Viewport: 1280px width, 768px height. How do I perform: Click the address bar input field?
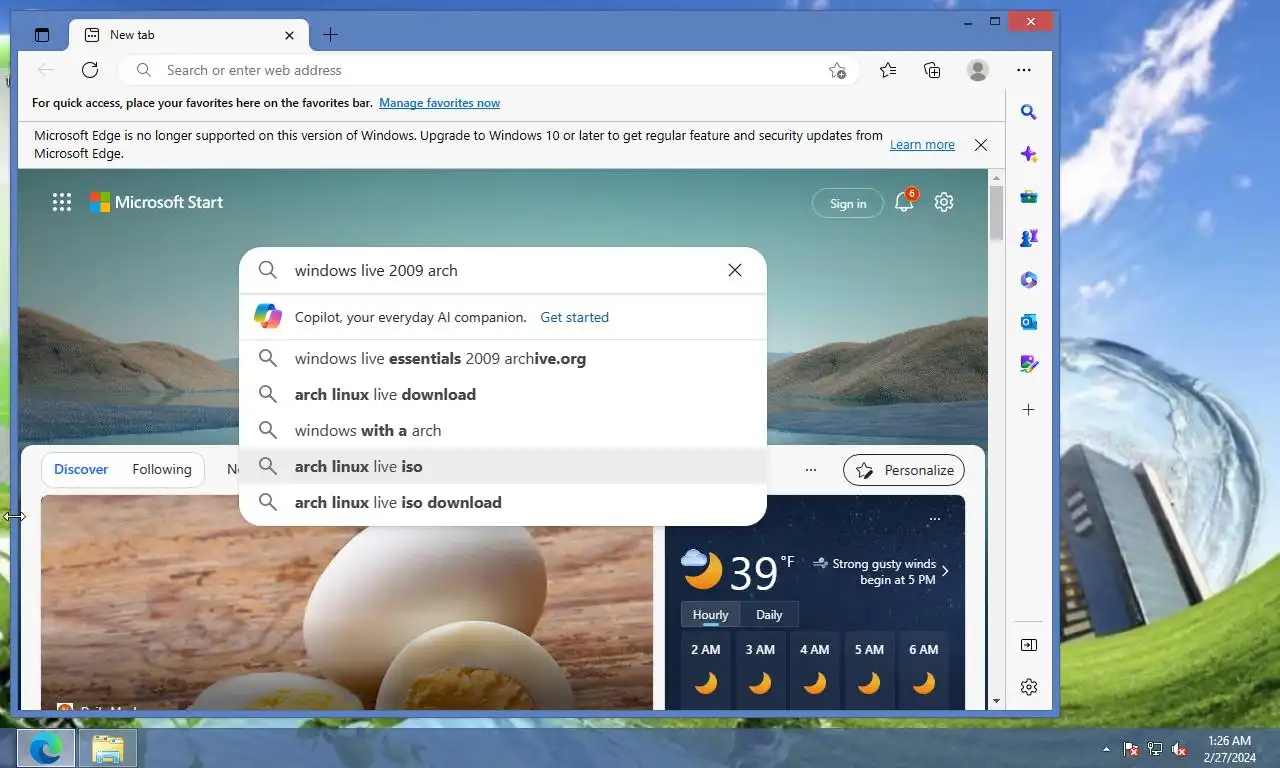[490, 70]
